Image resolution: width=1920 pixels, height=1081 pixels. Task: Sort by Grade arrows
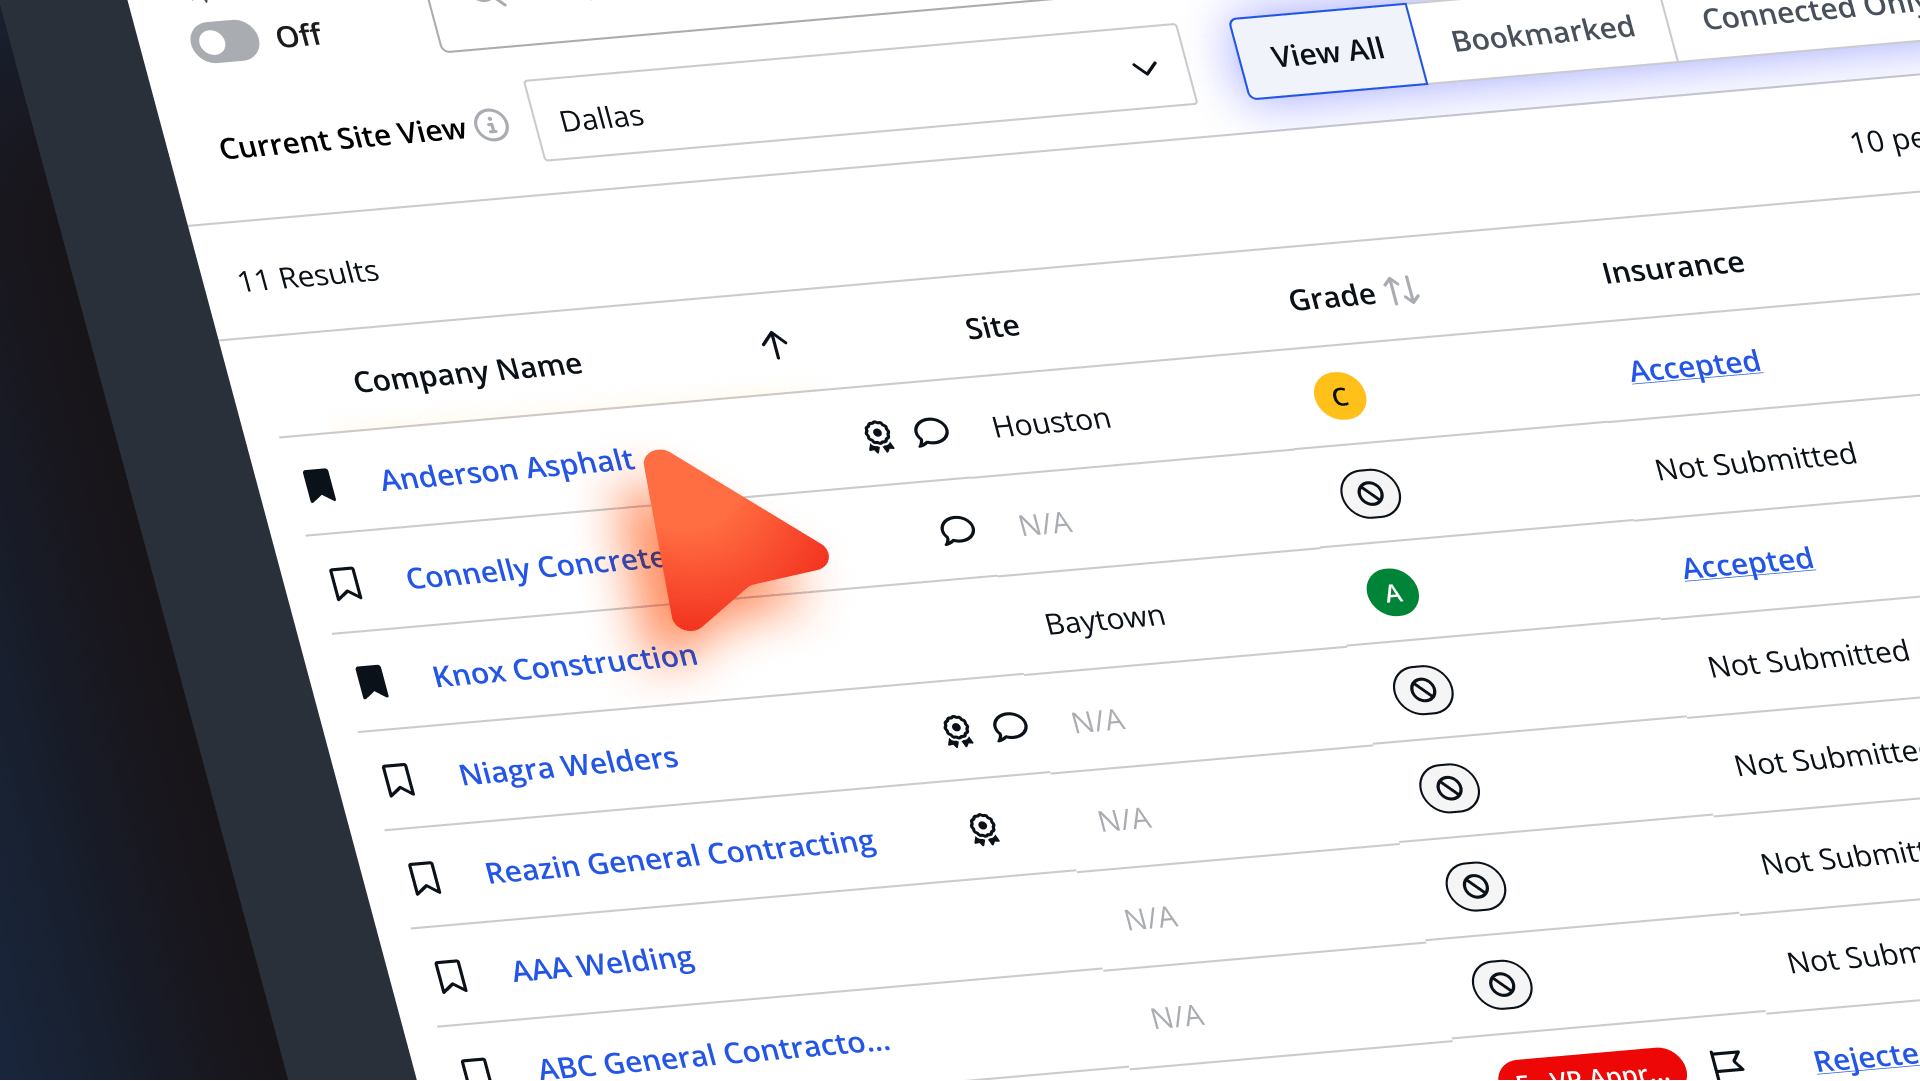tap(1401, 290)
